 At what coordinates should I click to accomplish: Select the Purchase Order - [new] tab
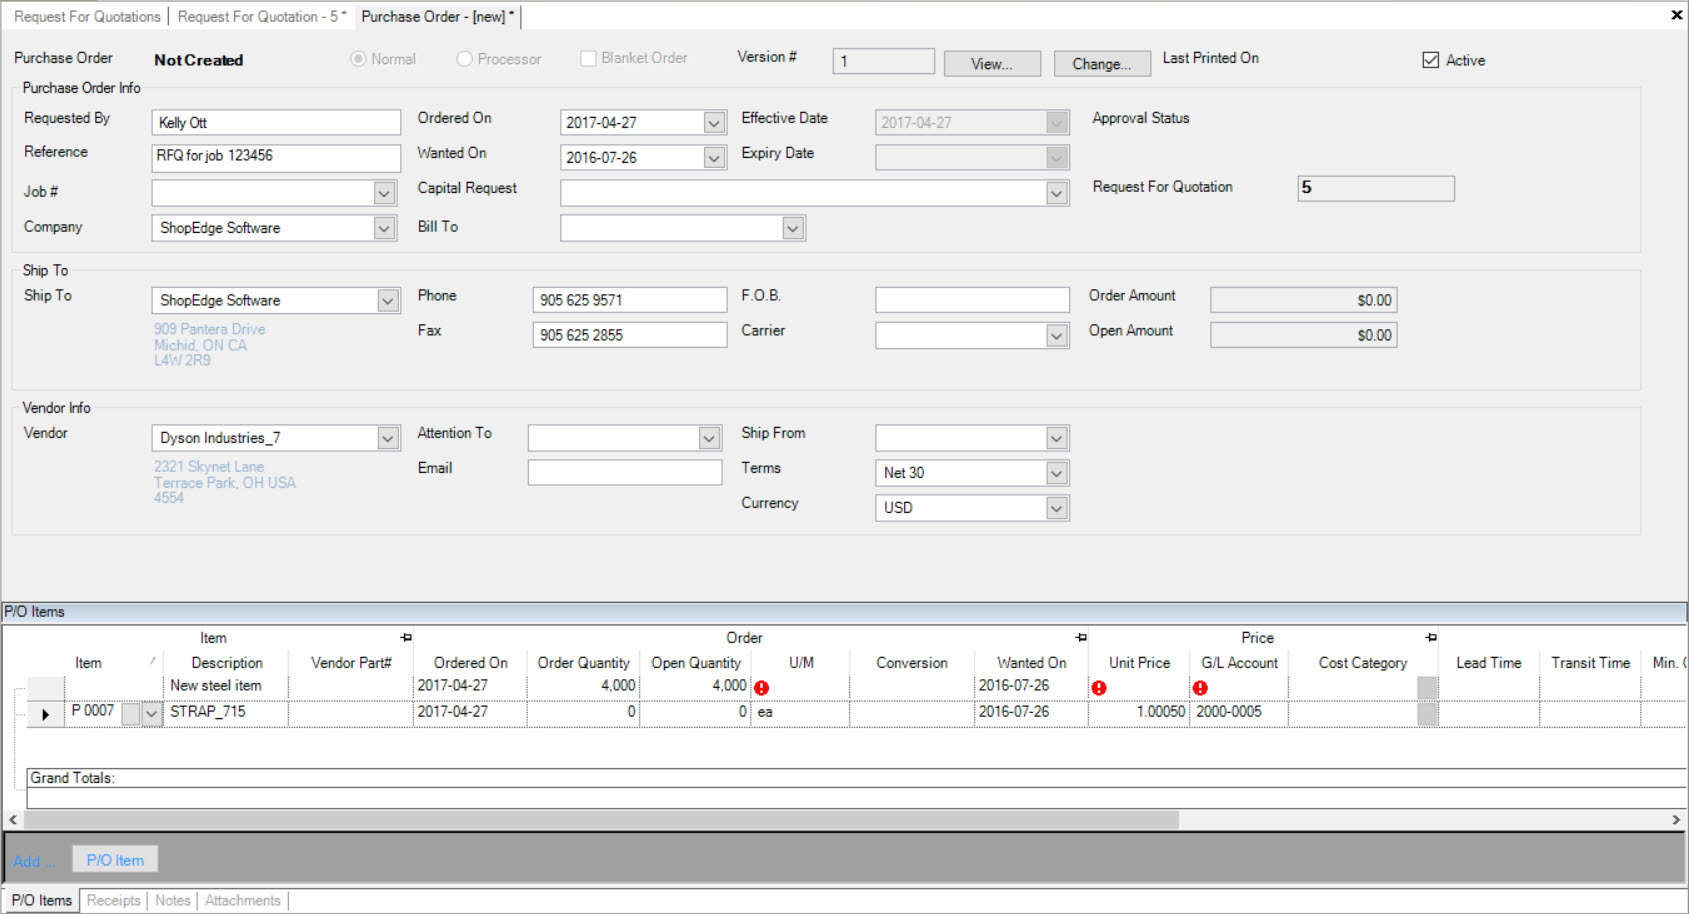coord(438,16)
